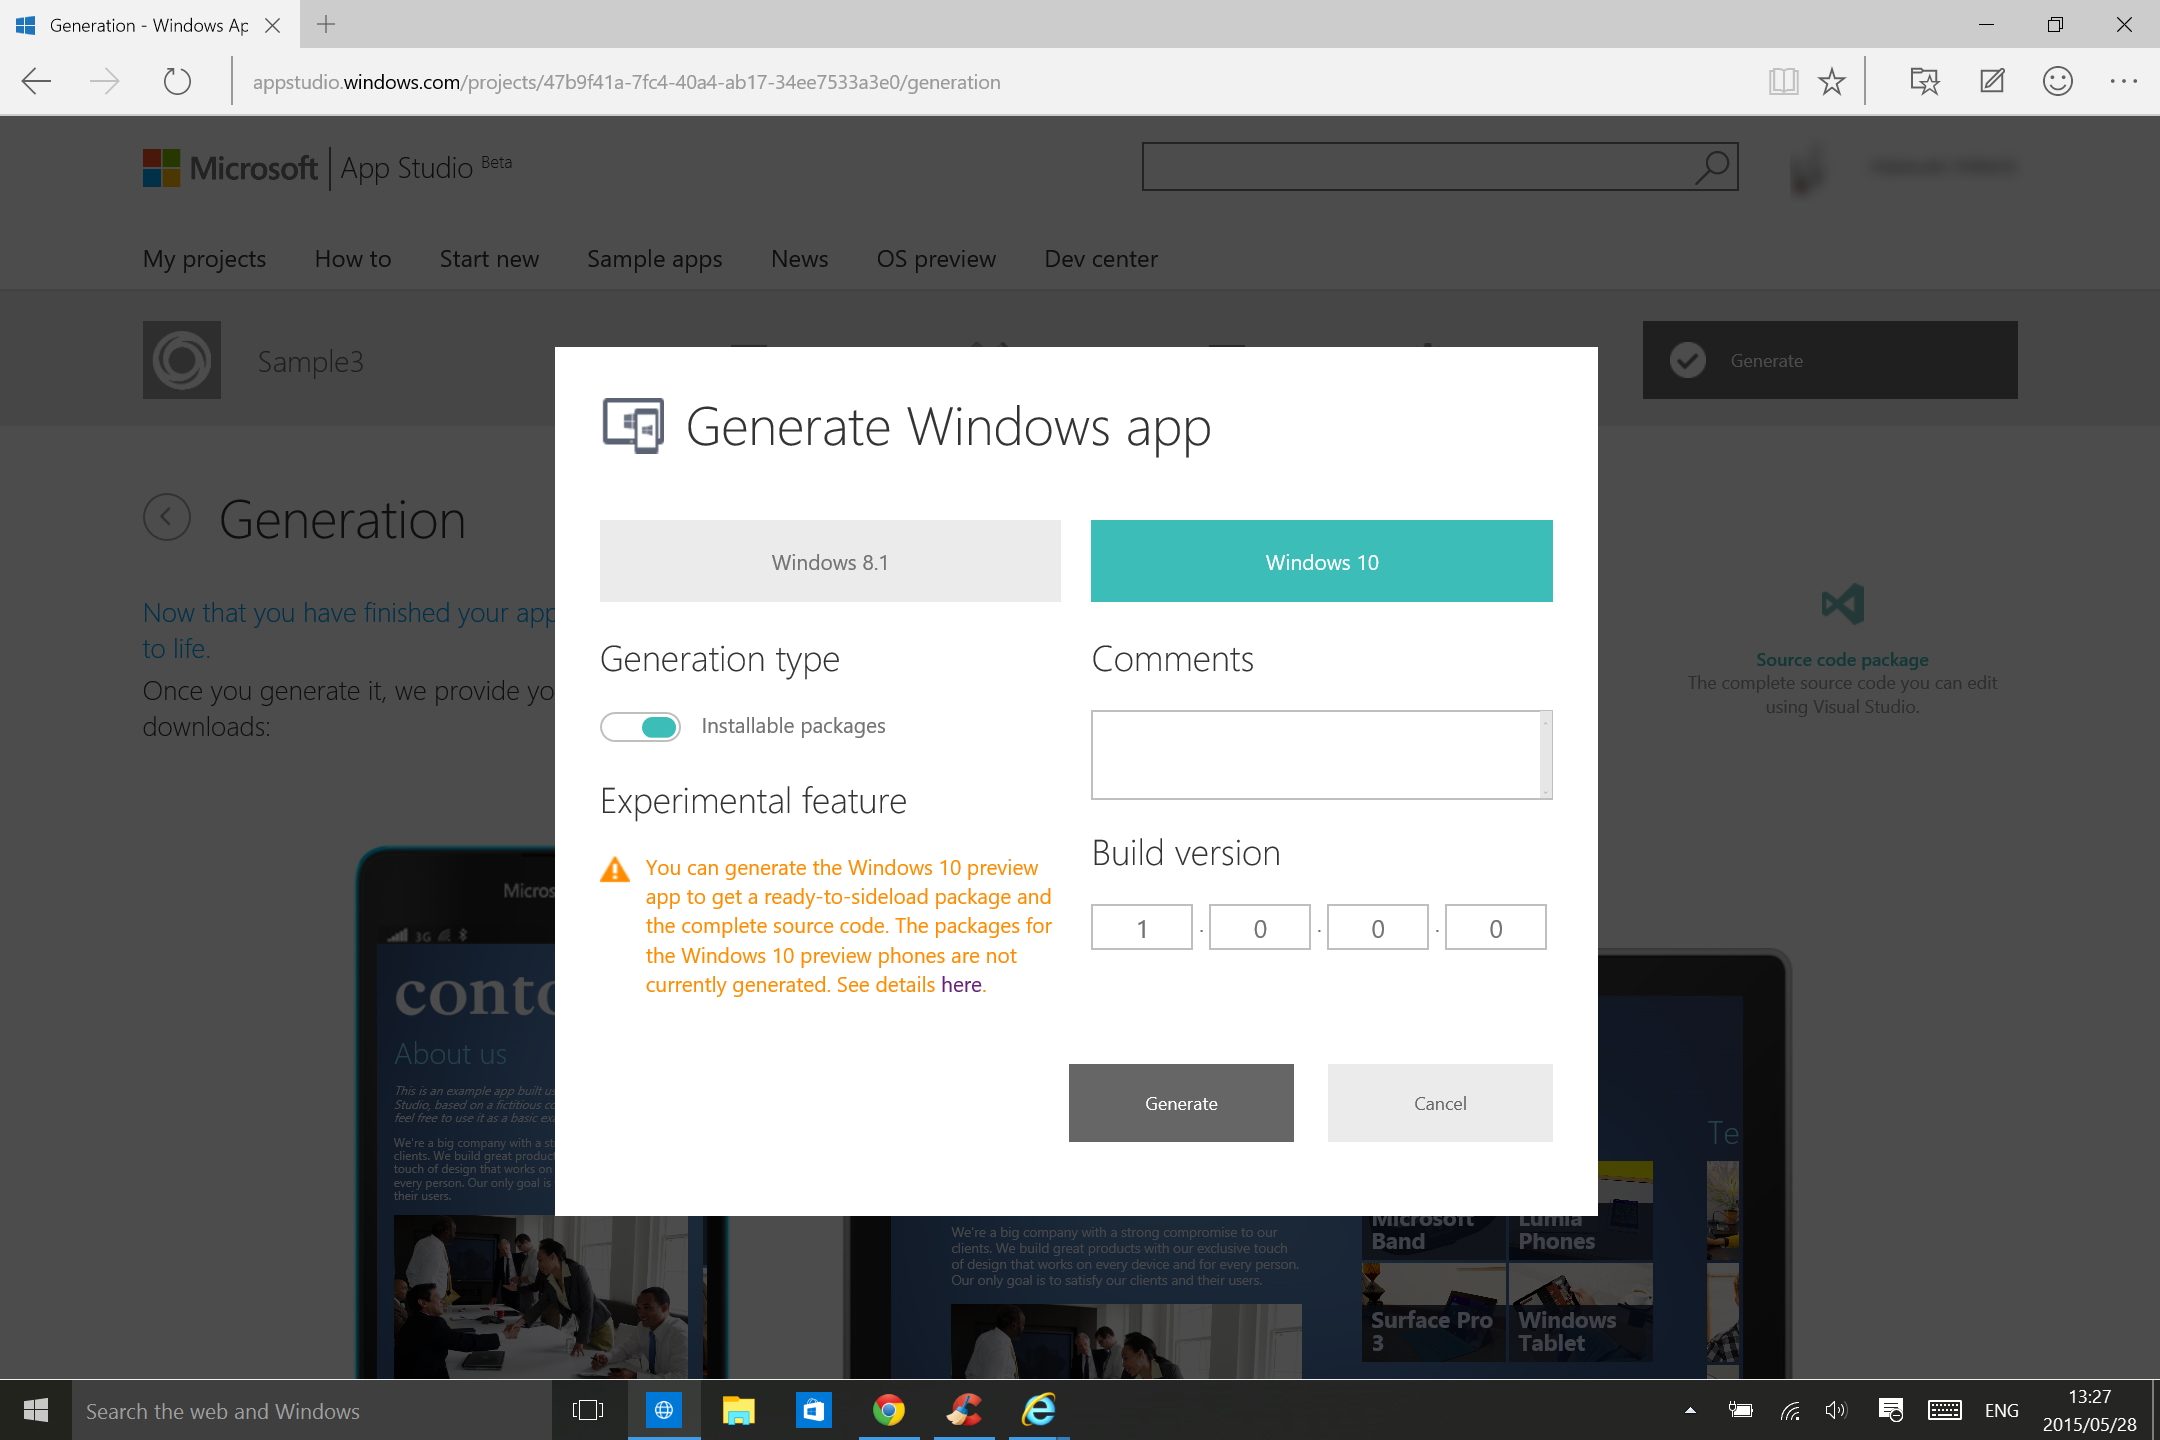
Task: Click the App Studio search magnifier
Action: point(1711,167)
